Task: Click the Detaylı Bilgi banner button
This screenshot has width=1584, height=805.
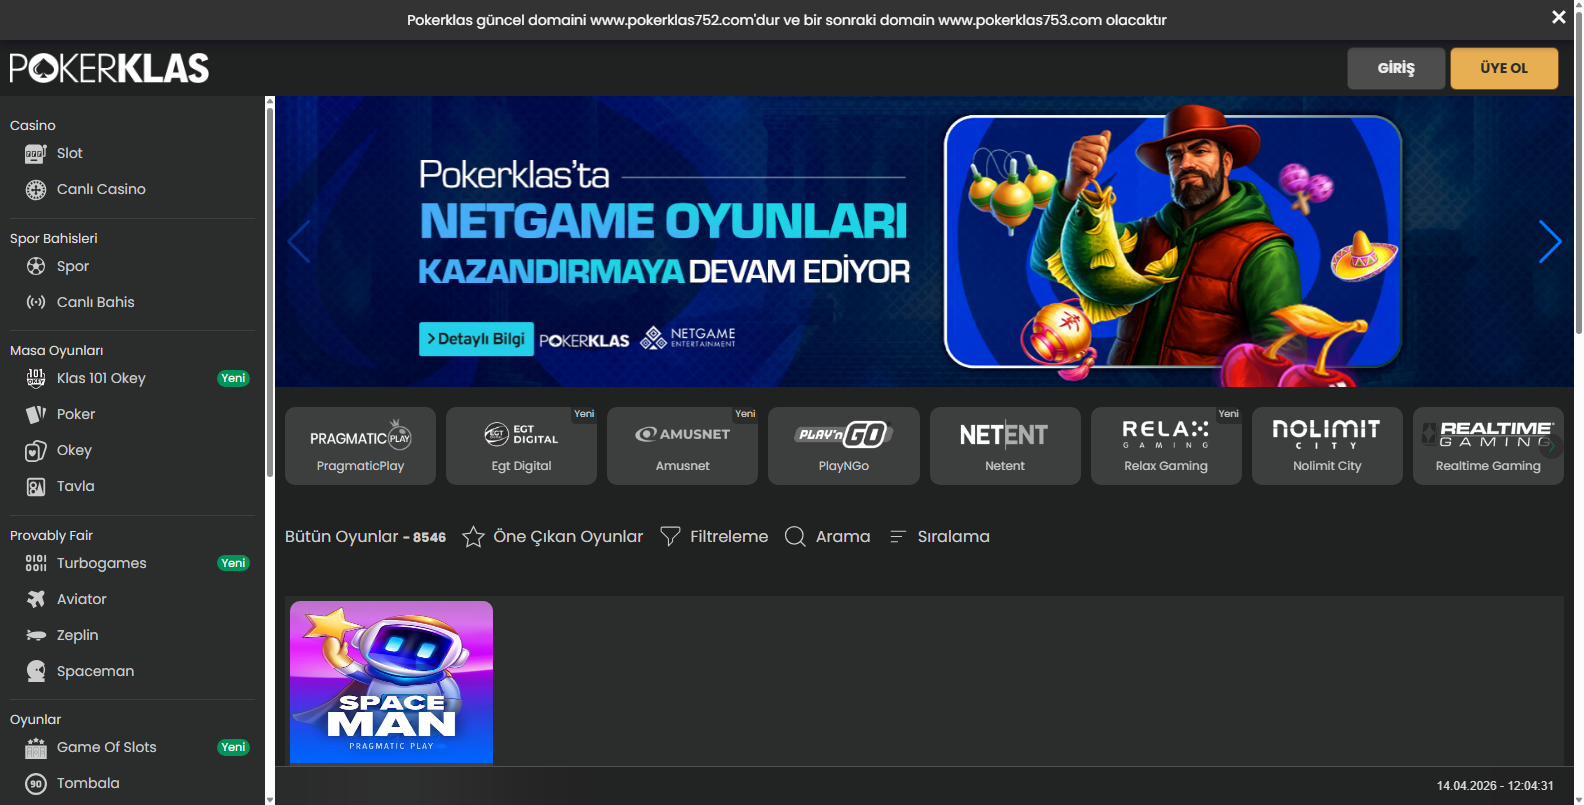Action: pyautogui.click(x=476, y=339)
